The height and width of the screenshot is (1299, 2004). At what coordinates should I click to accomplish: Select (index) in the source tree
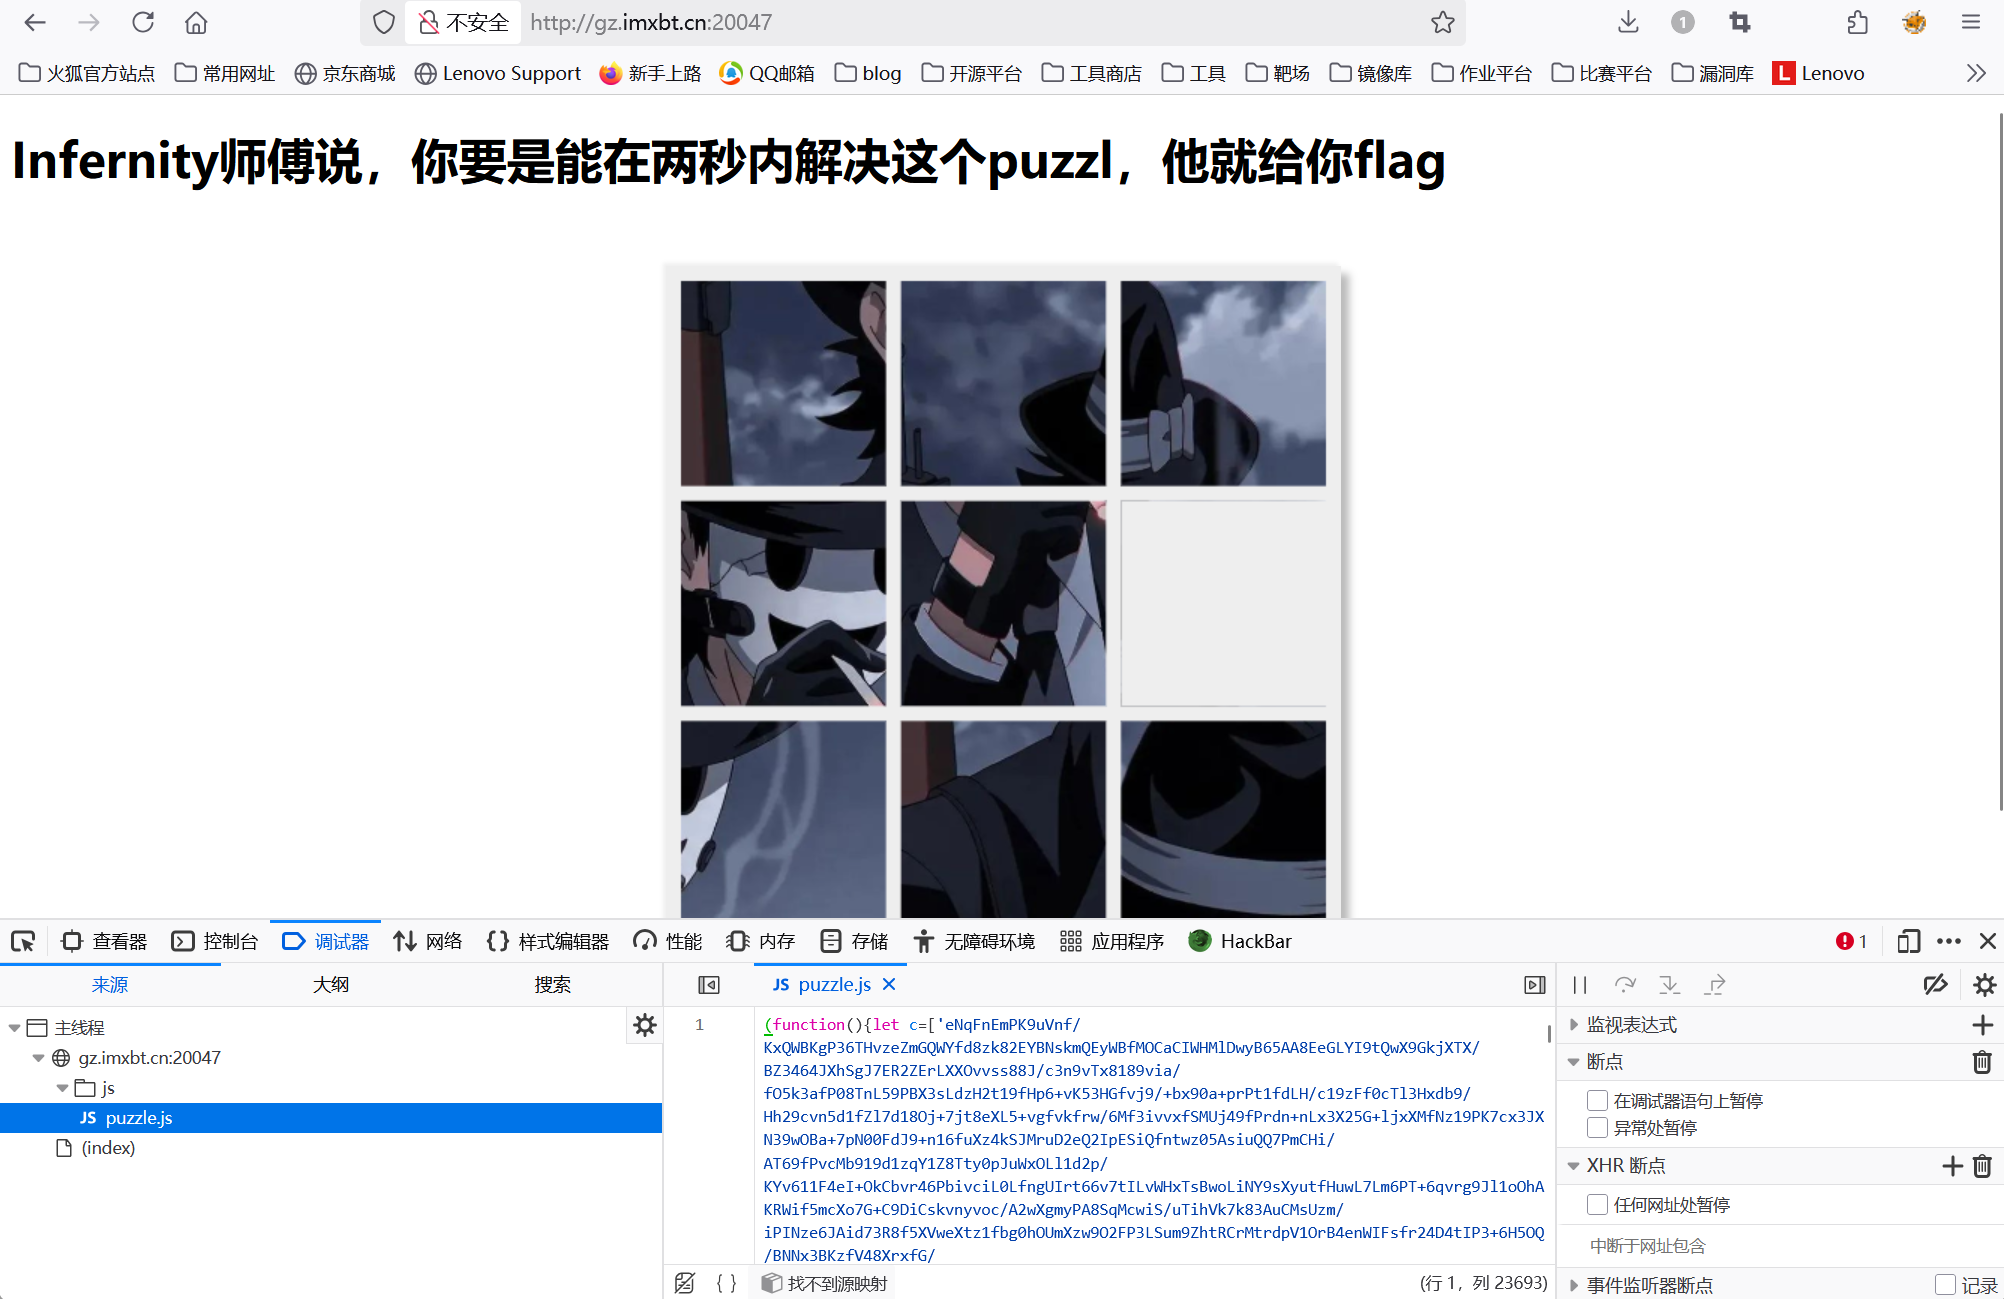pyautogui.click(x=108, y=1148)
